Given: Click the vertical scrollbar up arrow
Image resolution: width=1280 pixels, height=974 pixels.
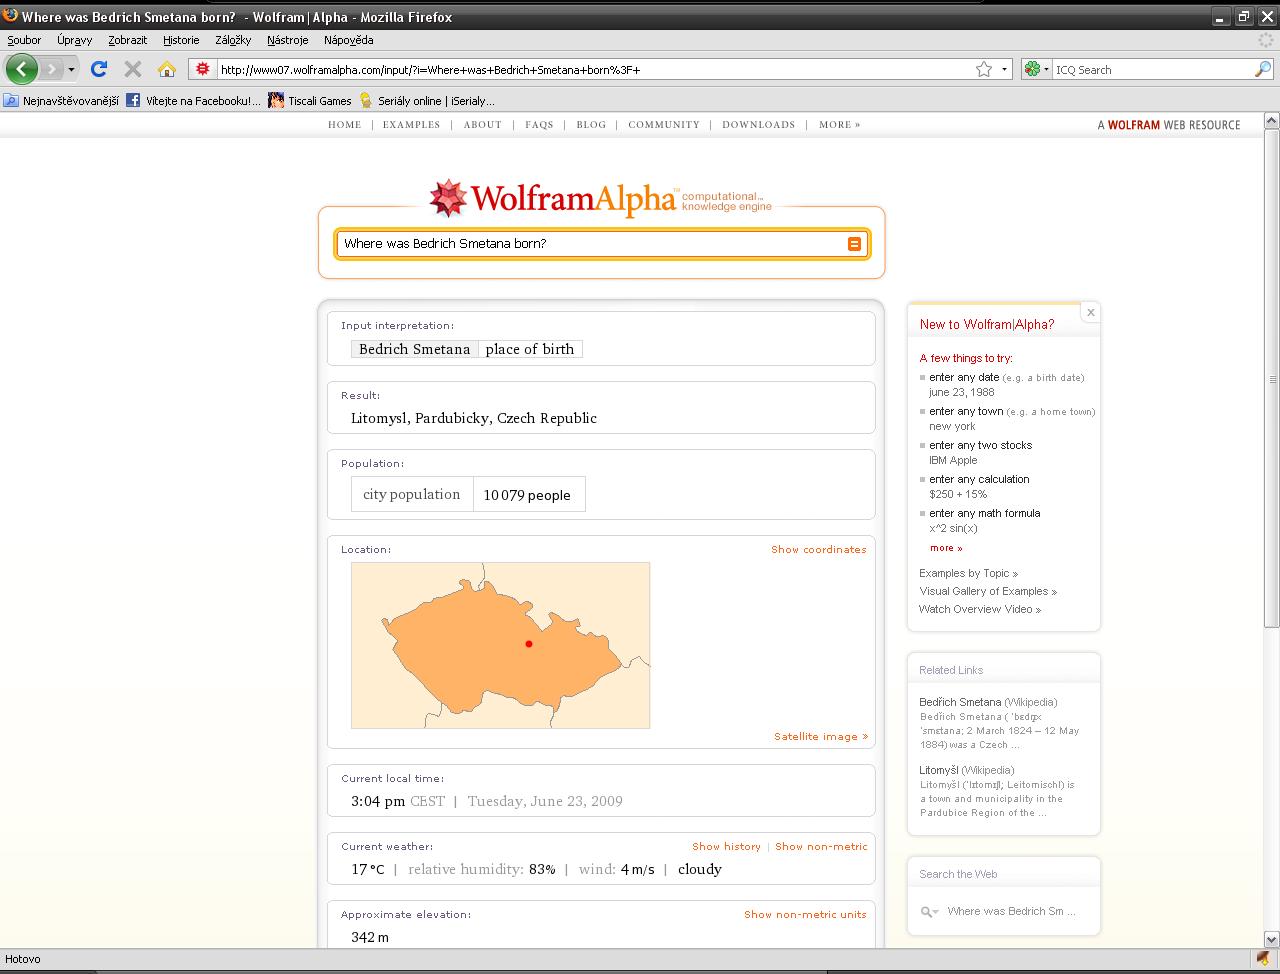Looking at the screenshot, I should point(1271,120).
